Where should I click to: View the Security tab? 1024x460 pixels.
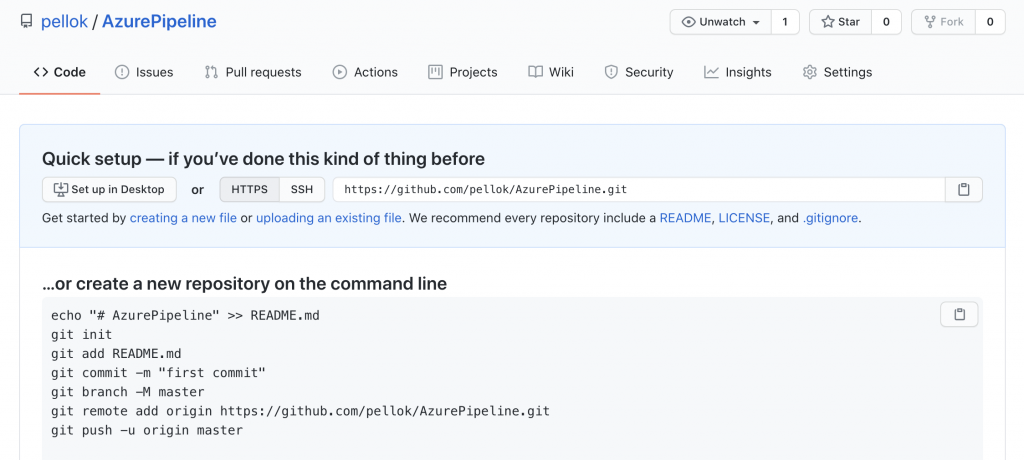(x=639, y=72)
